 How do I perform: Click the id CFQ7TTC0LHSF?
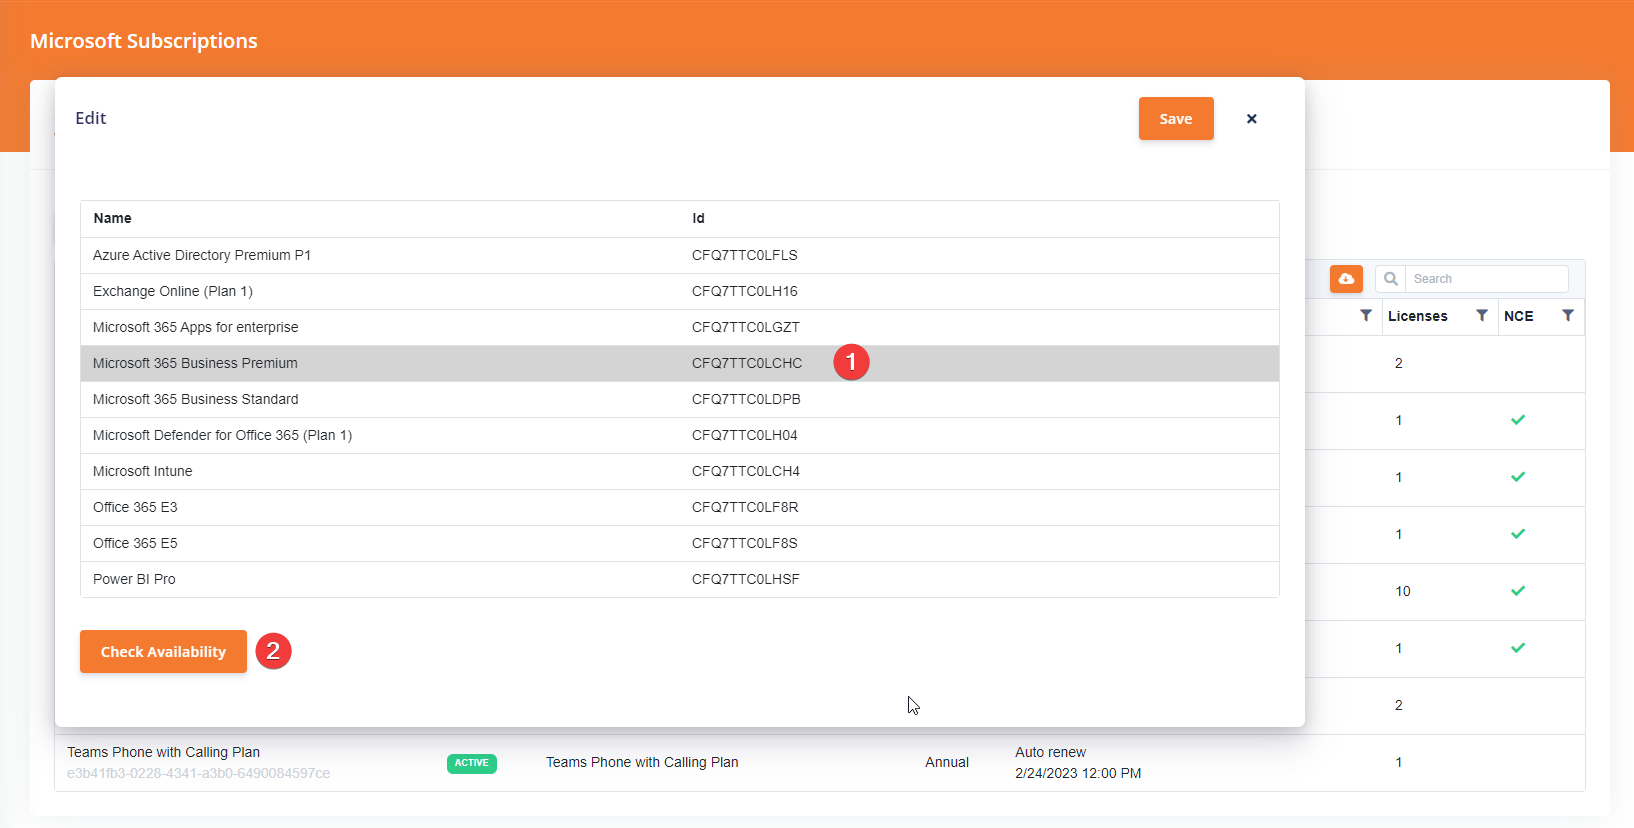coord(746,579)
